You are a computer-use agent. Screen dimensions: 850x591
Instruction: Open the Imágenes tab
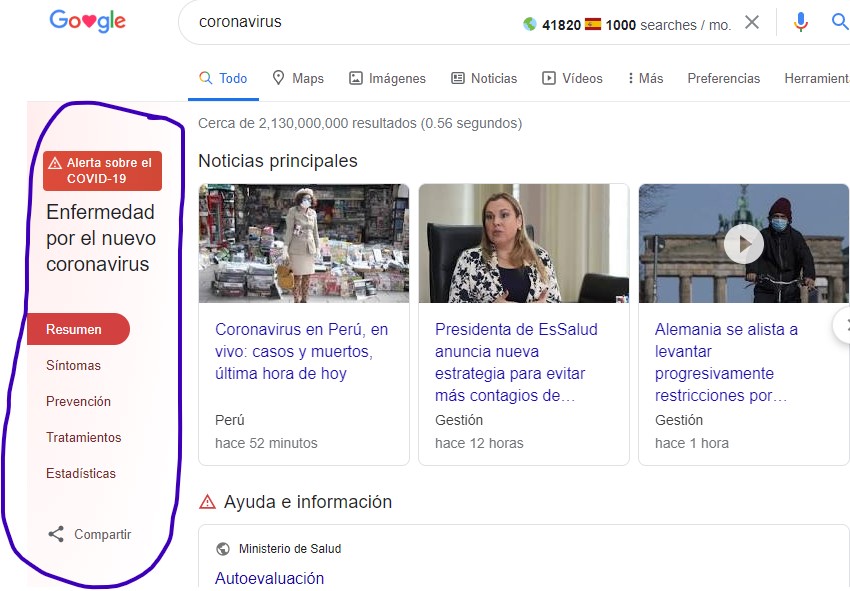point(387,79)
